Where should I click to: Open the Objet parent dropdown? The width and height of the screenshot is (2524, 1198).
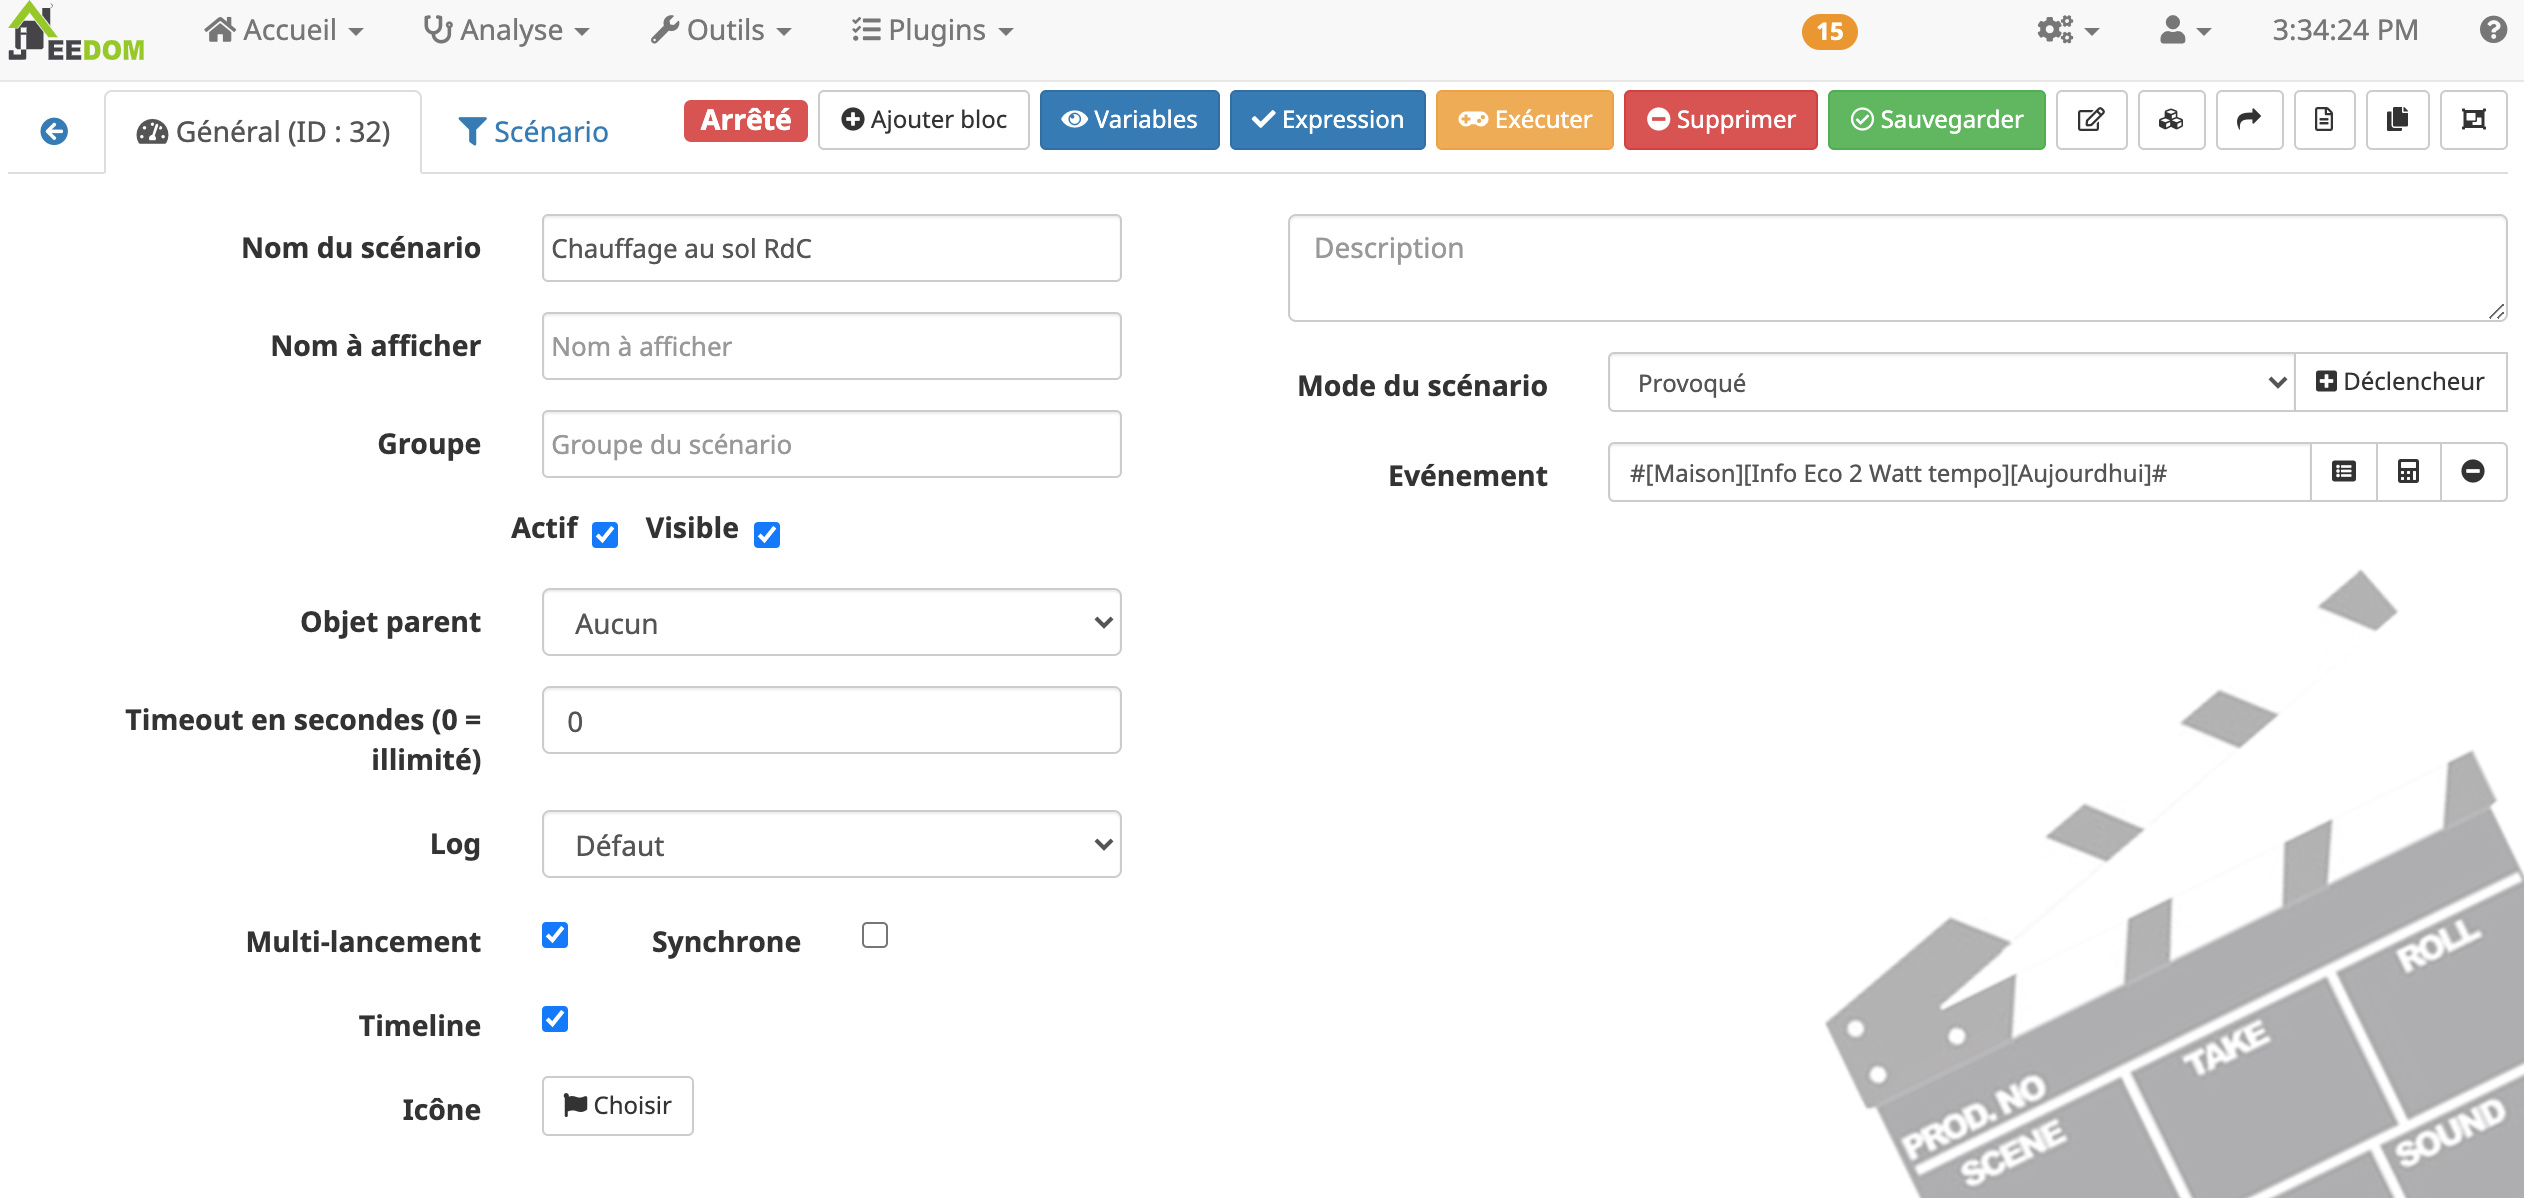click(831, 623)
